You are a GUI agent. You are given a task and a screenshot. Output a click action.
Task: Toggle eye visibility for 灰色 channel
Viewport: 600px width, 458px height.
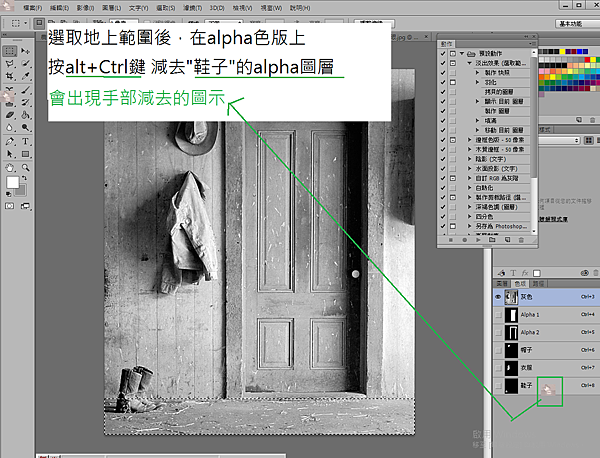tap(498, 297)
